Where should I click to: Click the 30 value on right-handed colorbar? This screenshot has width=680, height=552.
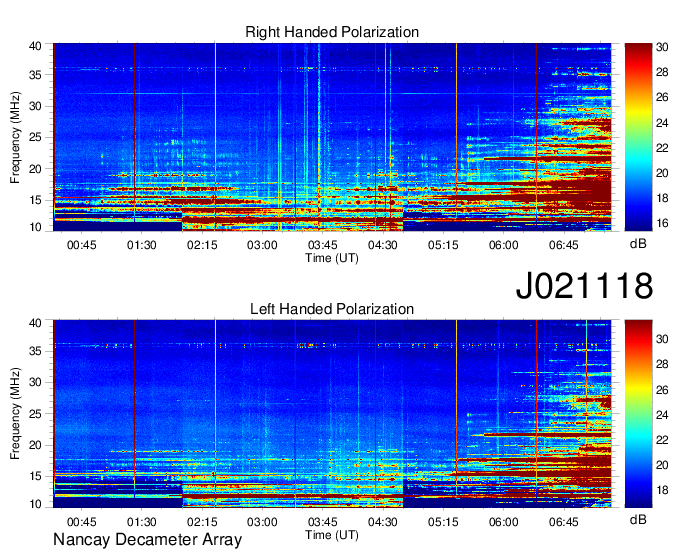tap(662, 47)
